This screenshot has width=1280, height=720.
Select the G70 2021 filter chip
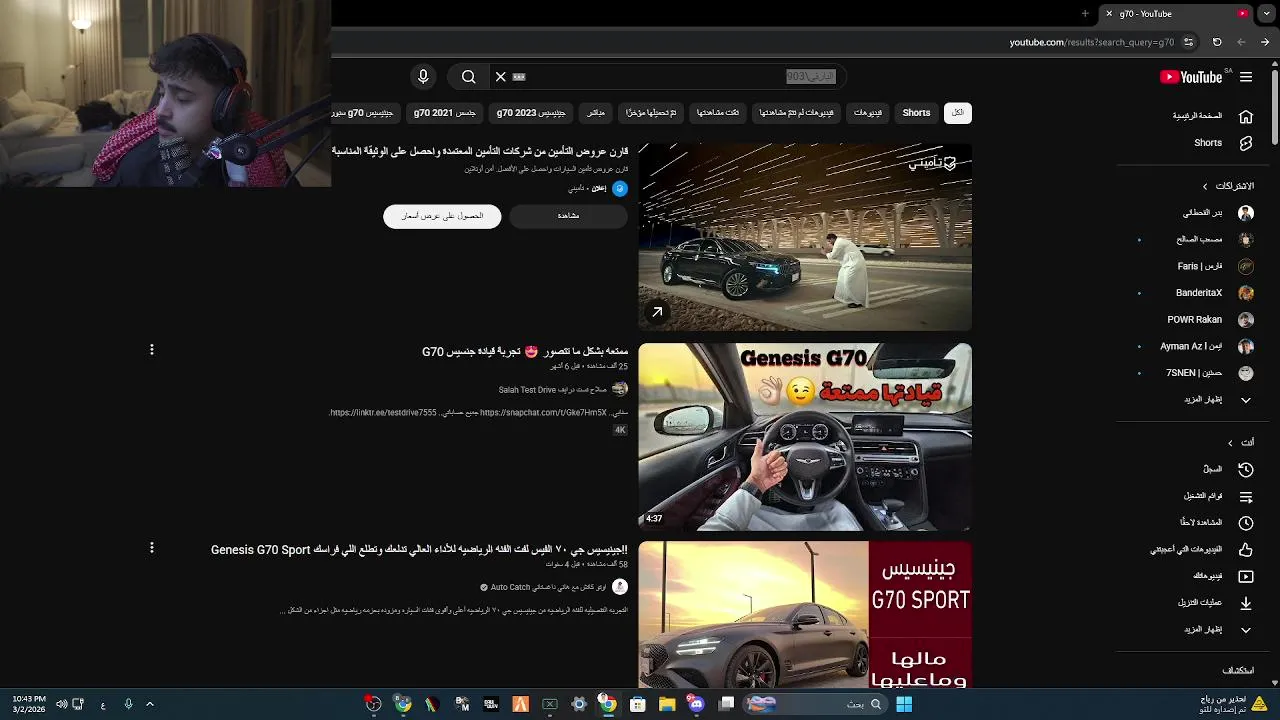(445, 113)
